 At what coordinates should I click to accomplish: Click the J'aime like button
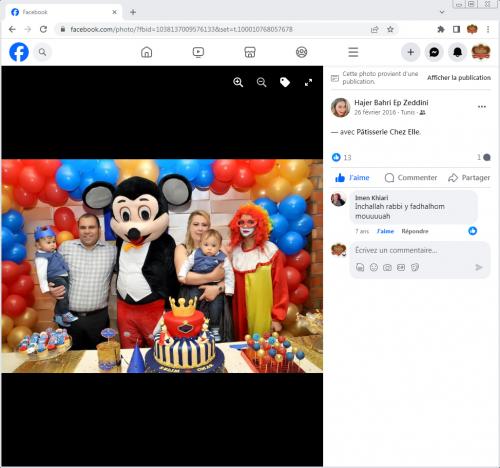tap(352, 178)
